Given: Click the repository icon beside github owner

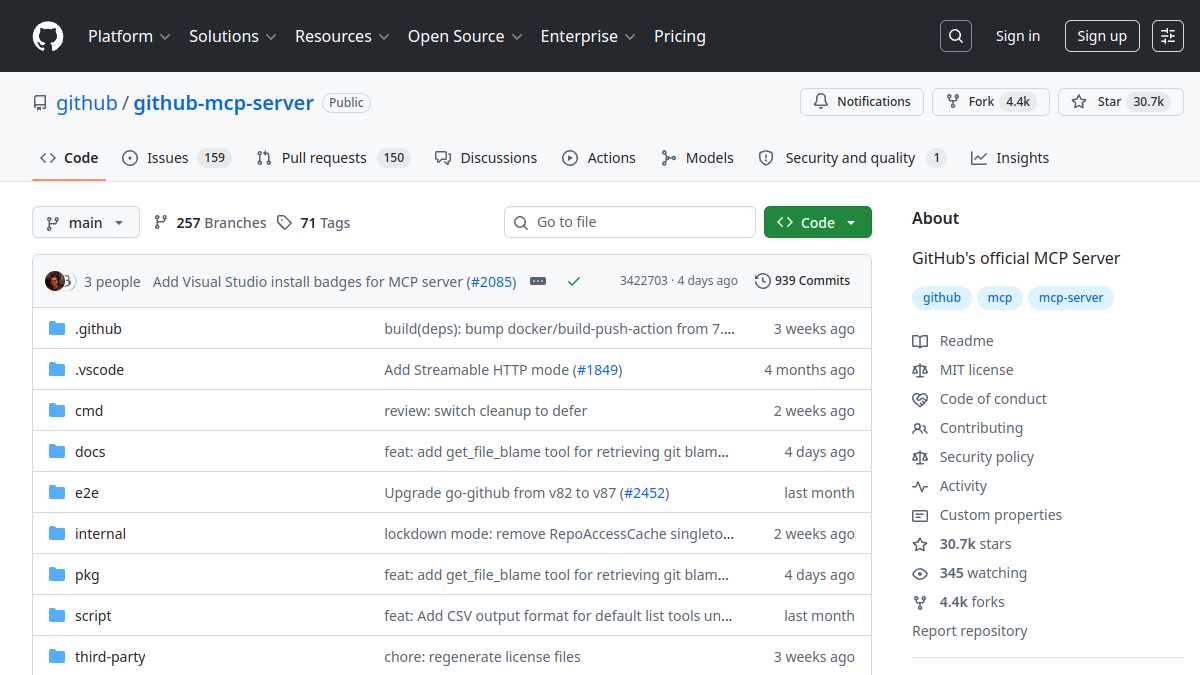Looking at the screenshot, I should [40, 103].
